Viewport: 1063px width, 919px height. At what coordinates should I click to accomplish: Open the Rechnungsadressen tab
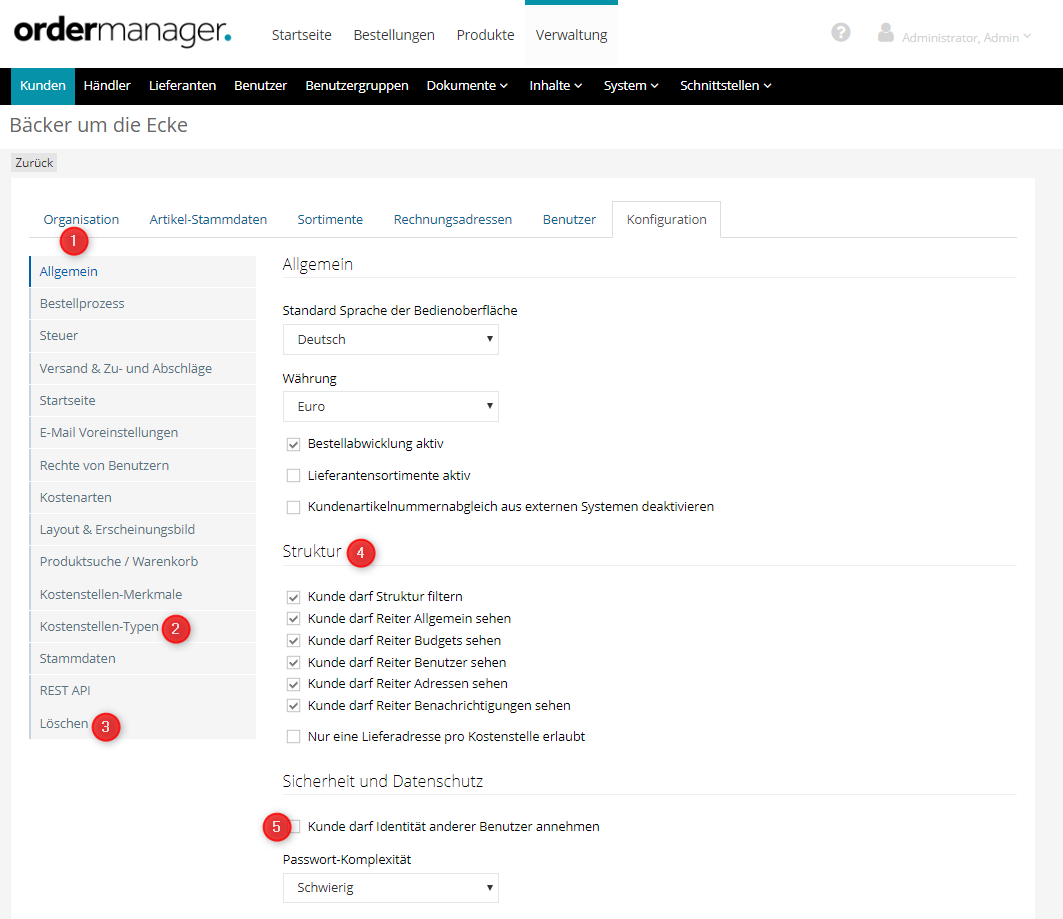point(452,220)
